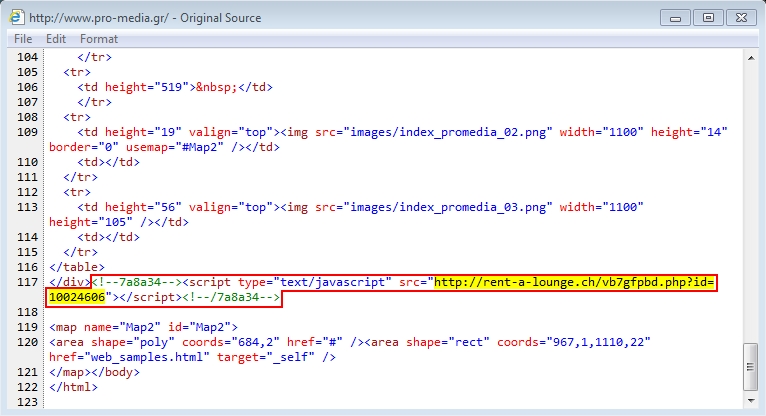Click line number 104
The image size is (766, 416).
pyautogui.click(x=27, y=57)
